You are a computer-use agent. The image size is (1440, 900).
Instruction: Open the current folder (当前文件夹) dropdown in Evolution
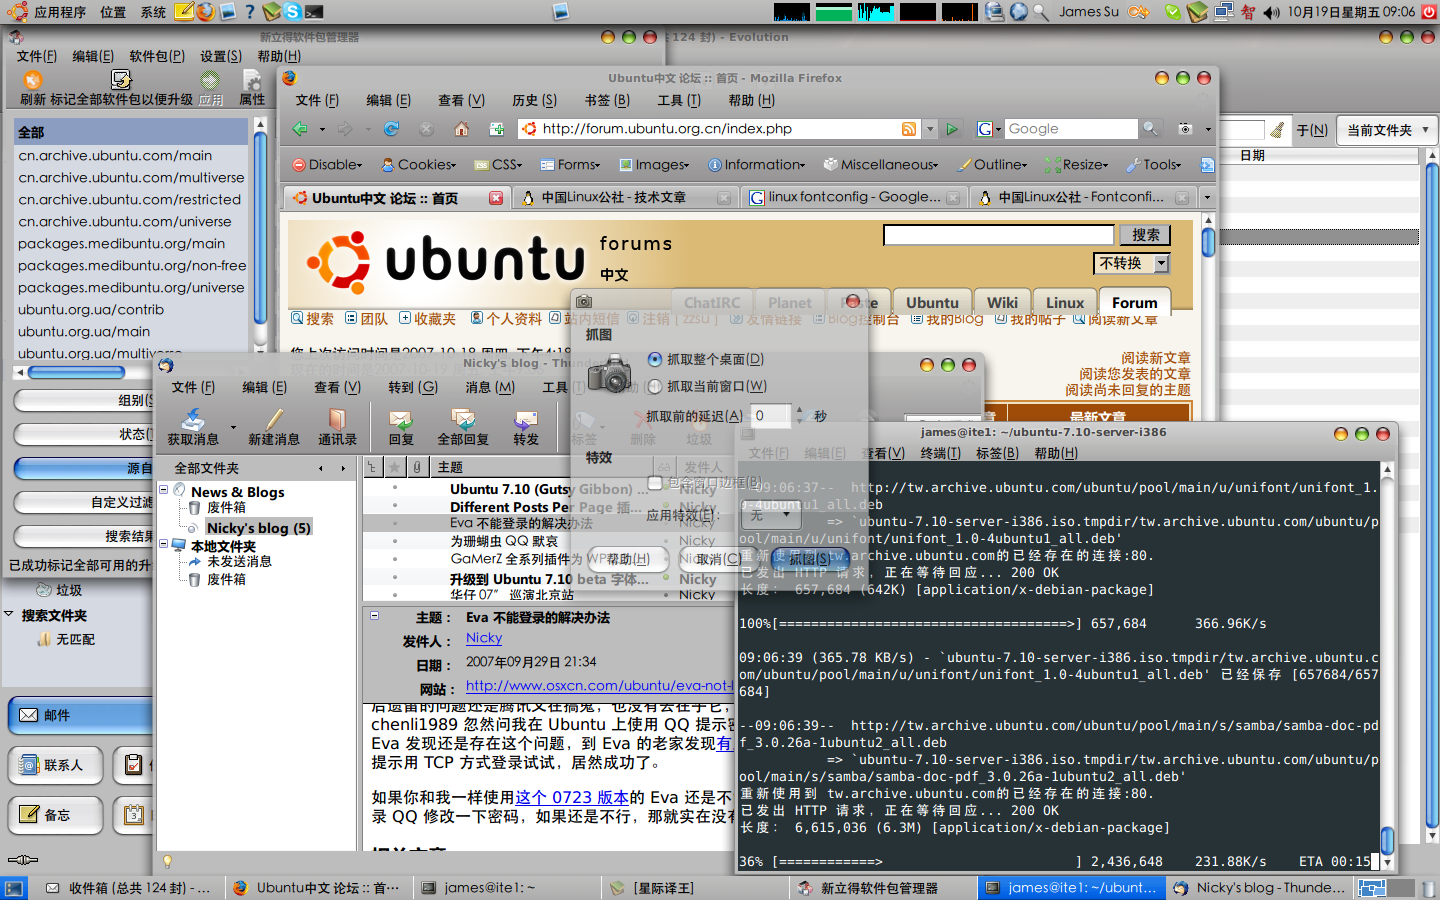[1385, 130]
